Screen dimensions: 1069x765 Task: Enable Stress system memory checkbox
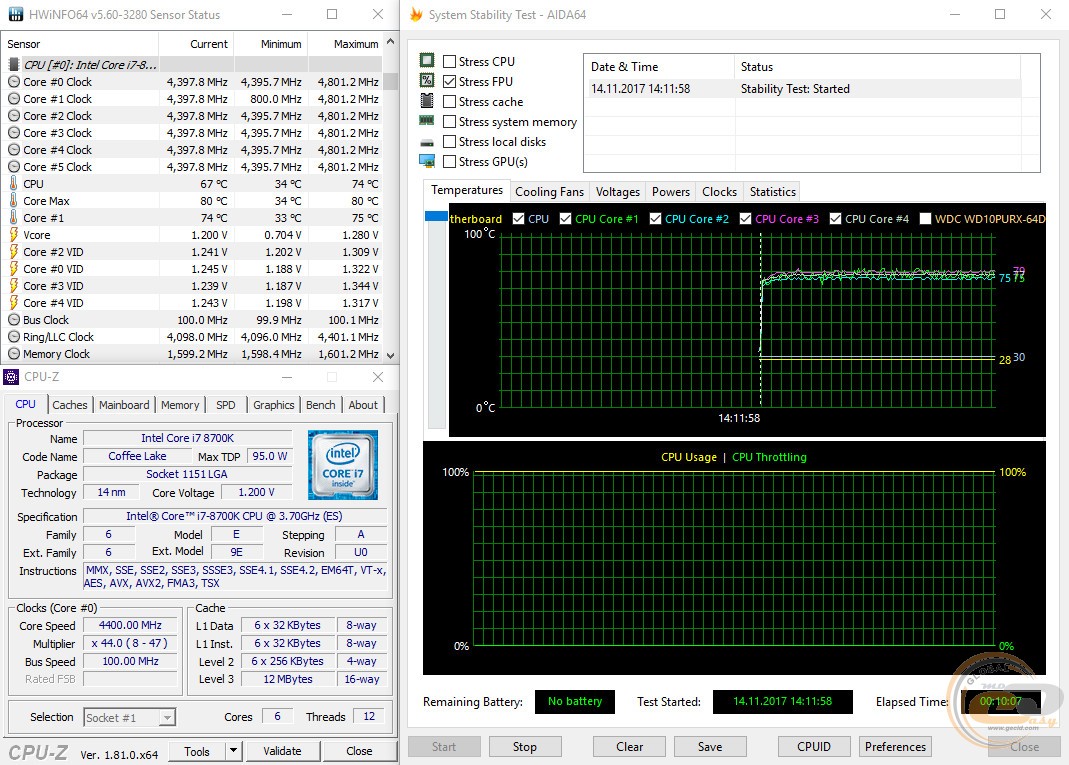449,121
